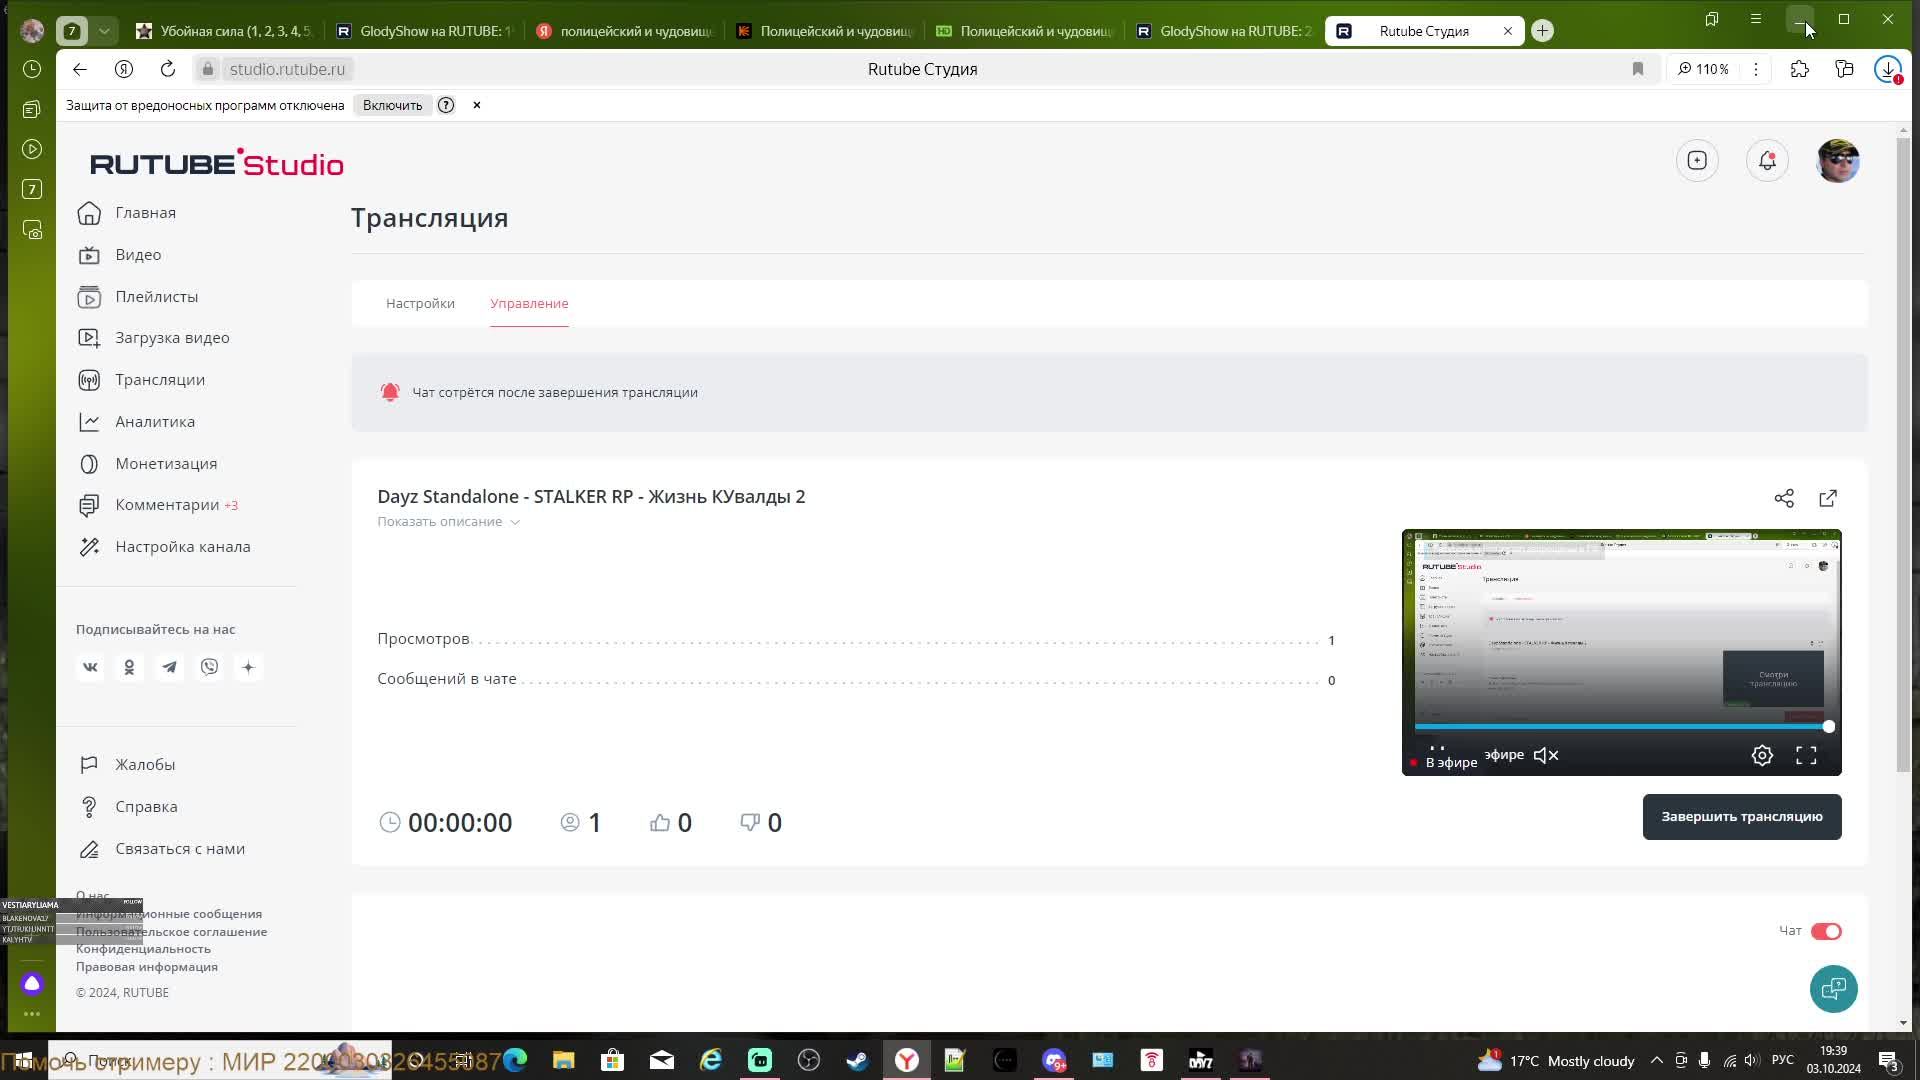The height and width of the screenshot is (1080, 1920).
Task: Go to Загрузка видео page
Action: (x=154, y=338)
